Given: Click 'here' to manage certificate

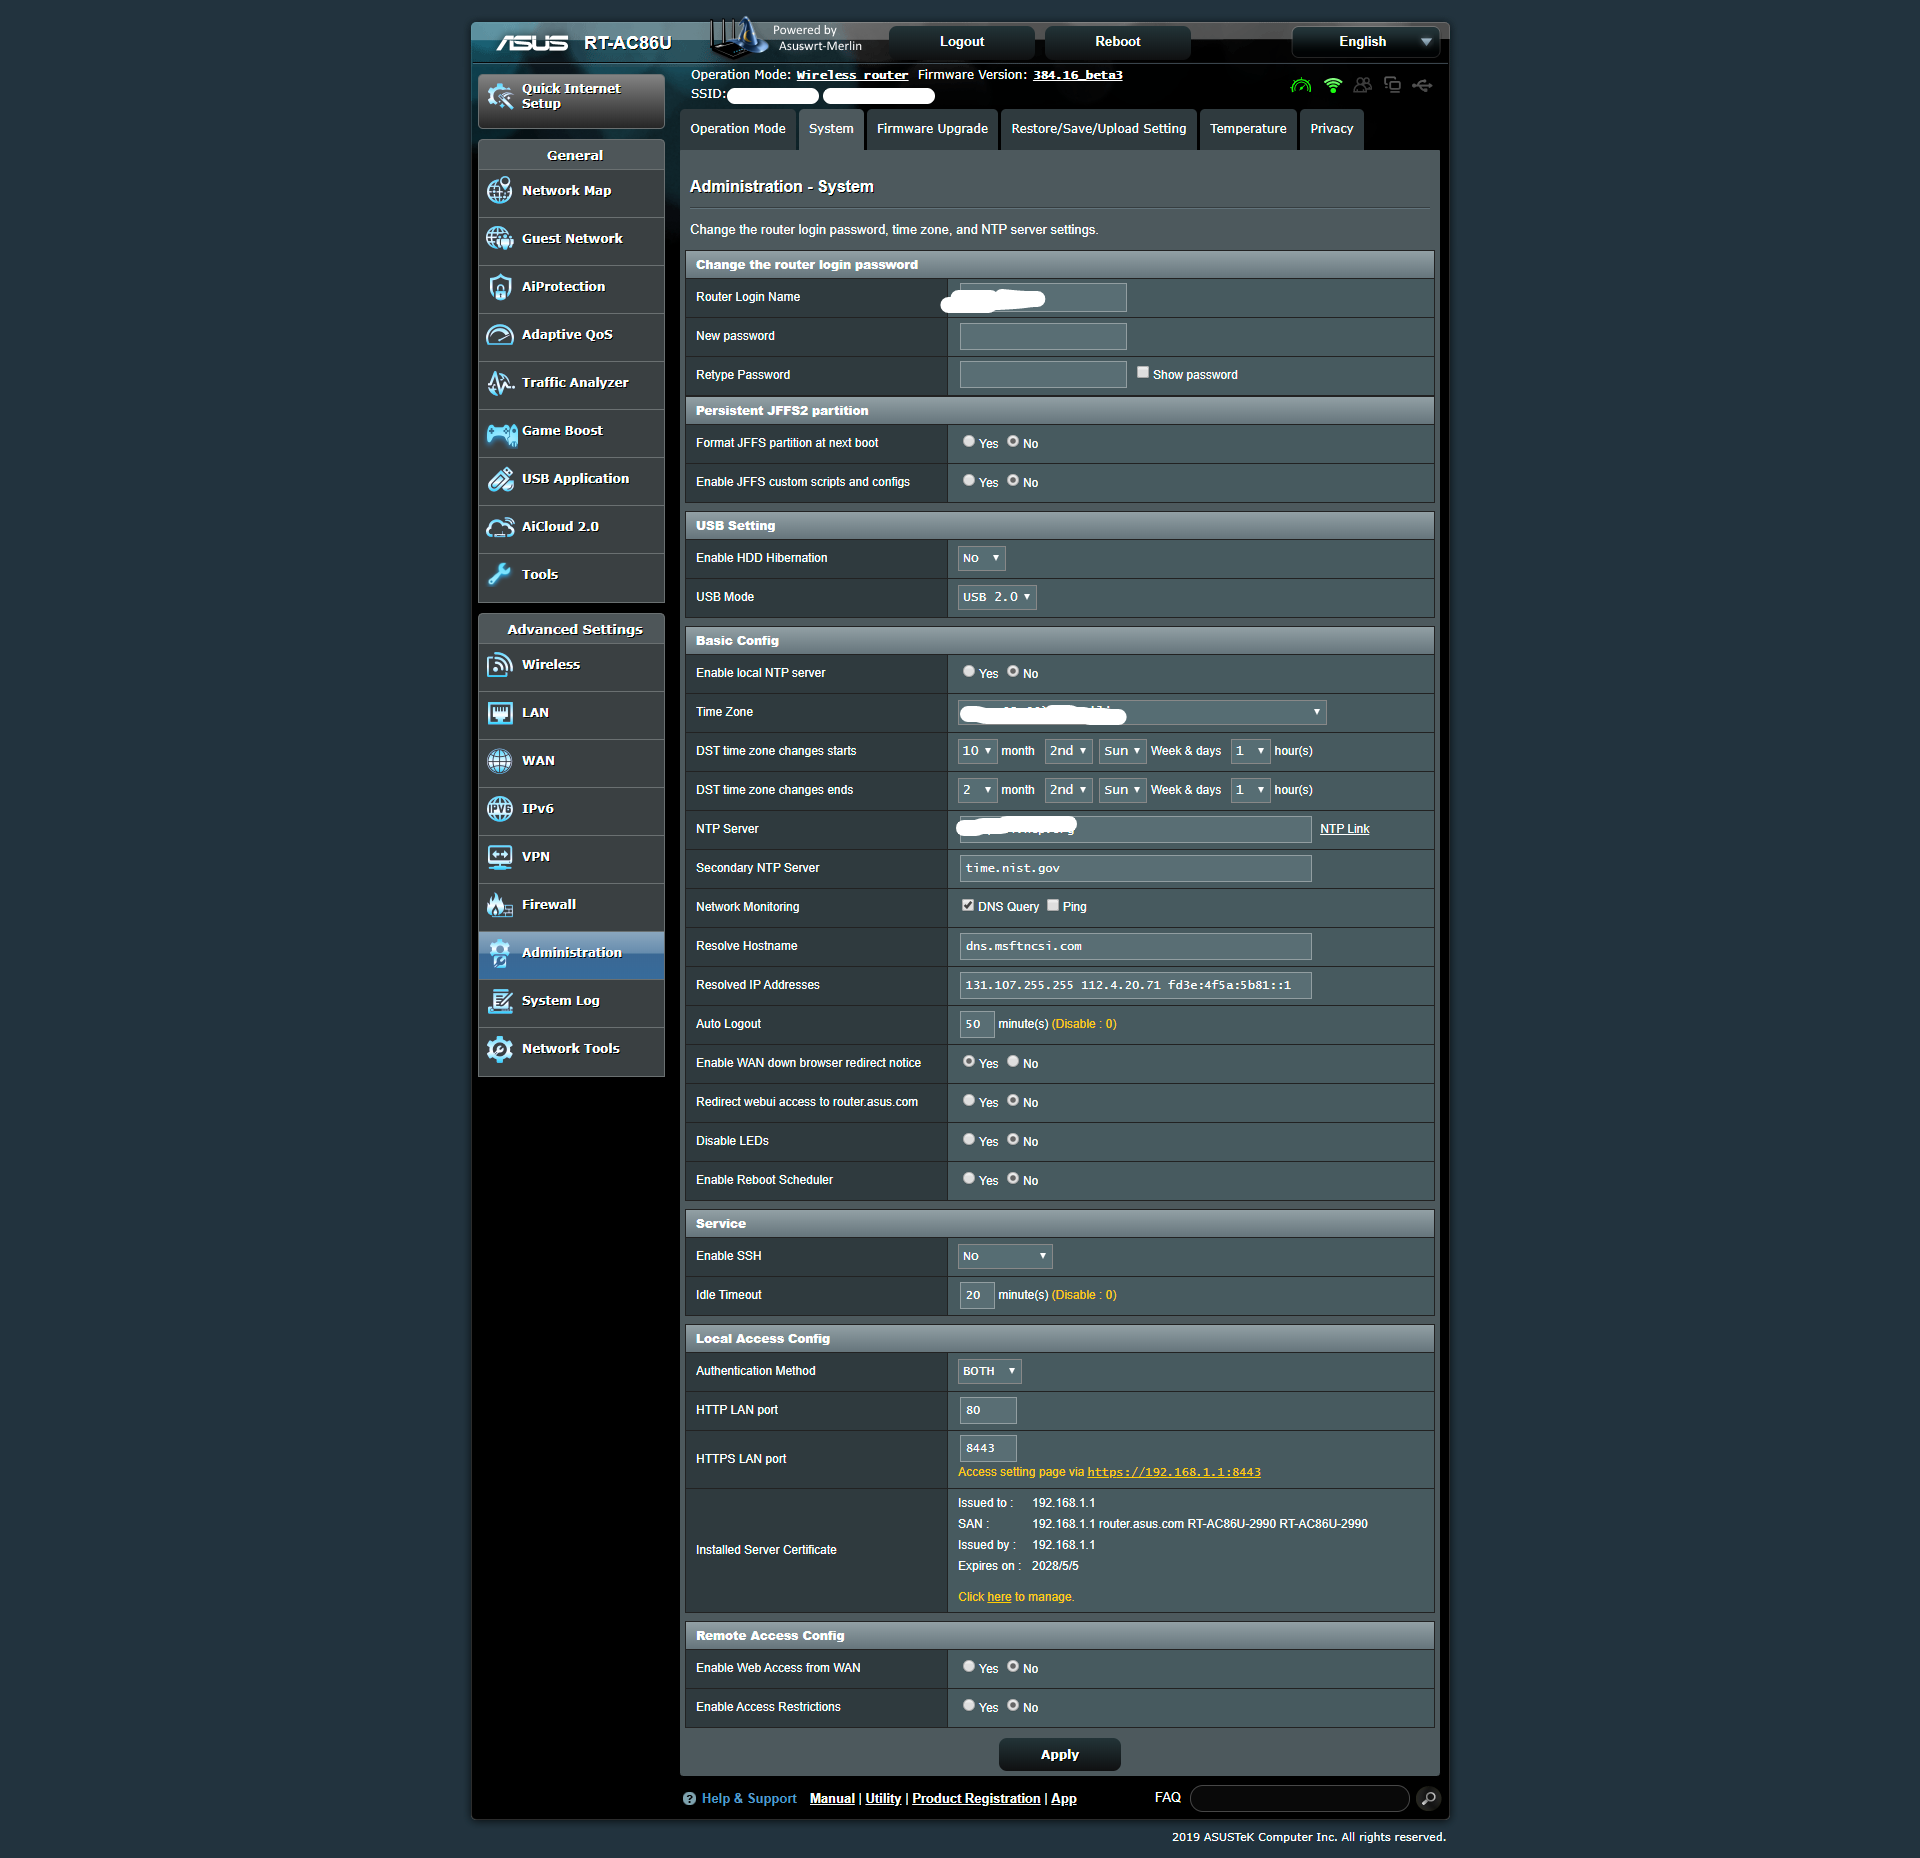Looking at the screenshot, I should (999, 1597).
